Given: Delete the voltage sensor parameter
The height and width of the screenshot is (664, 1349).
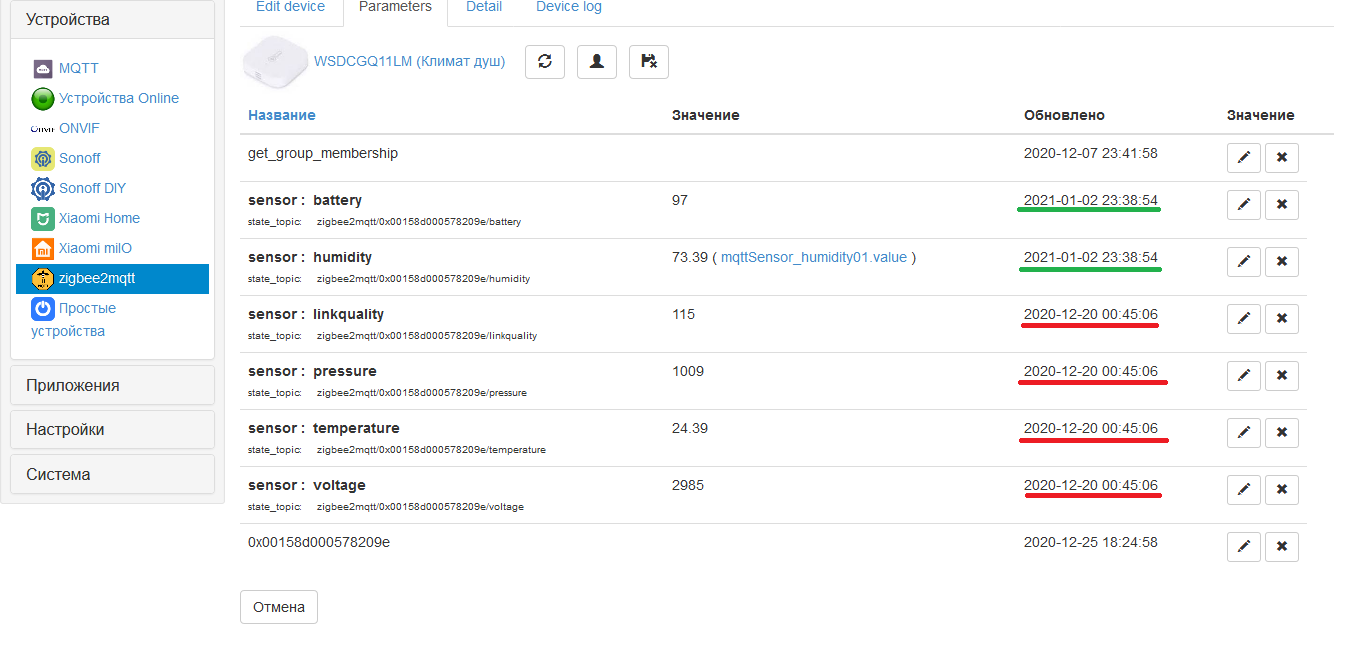Looking at the screenshot, I should (x=1281, y=490).
